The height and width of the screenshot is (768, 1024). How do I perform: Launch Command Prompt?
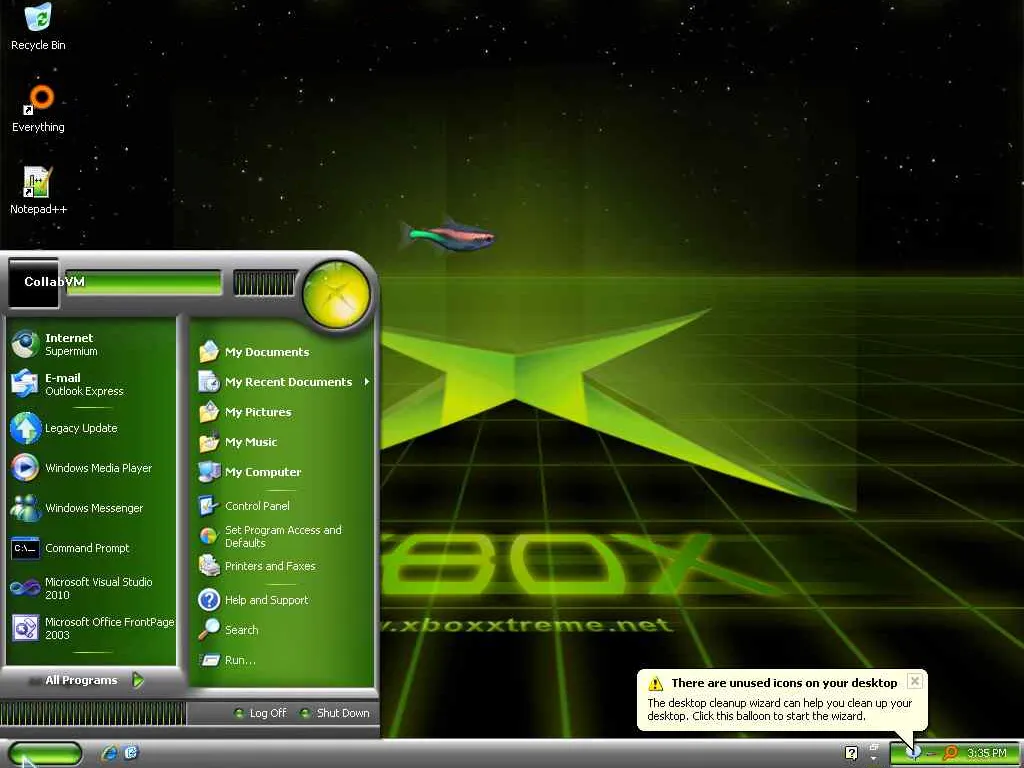click(x=91, y=548)
